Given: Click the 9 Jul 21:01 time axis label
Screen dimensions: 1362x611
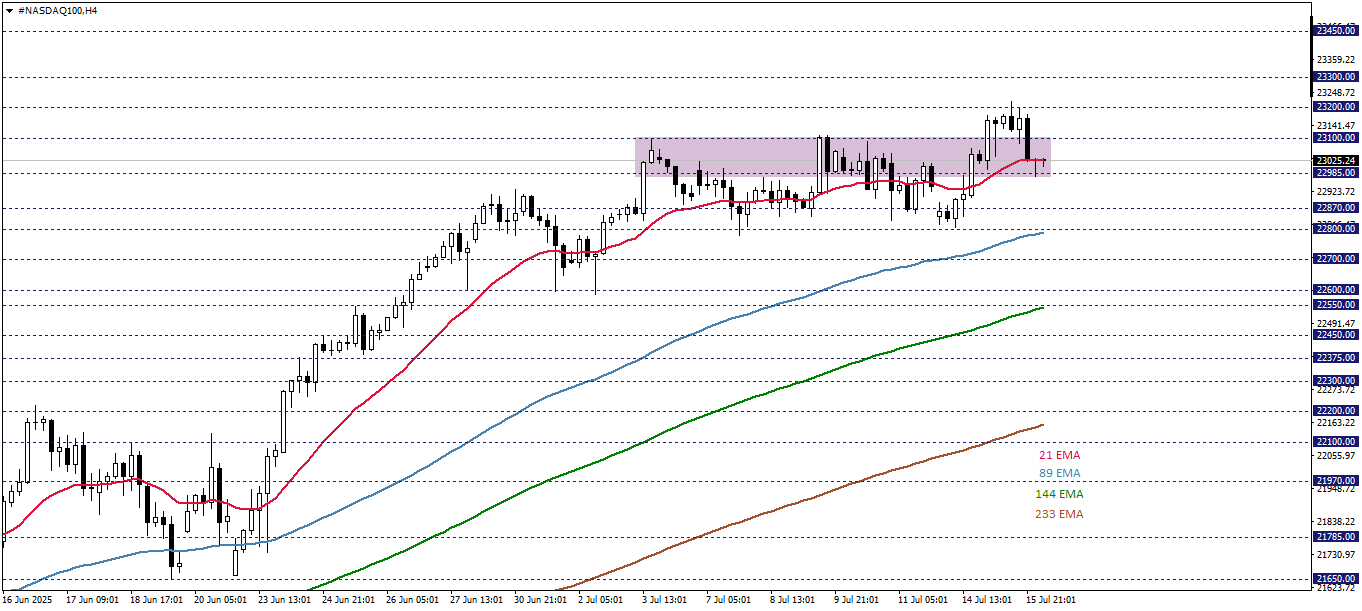Looking at the screenshot, I should [x=857, y=599].
